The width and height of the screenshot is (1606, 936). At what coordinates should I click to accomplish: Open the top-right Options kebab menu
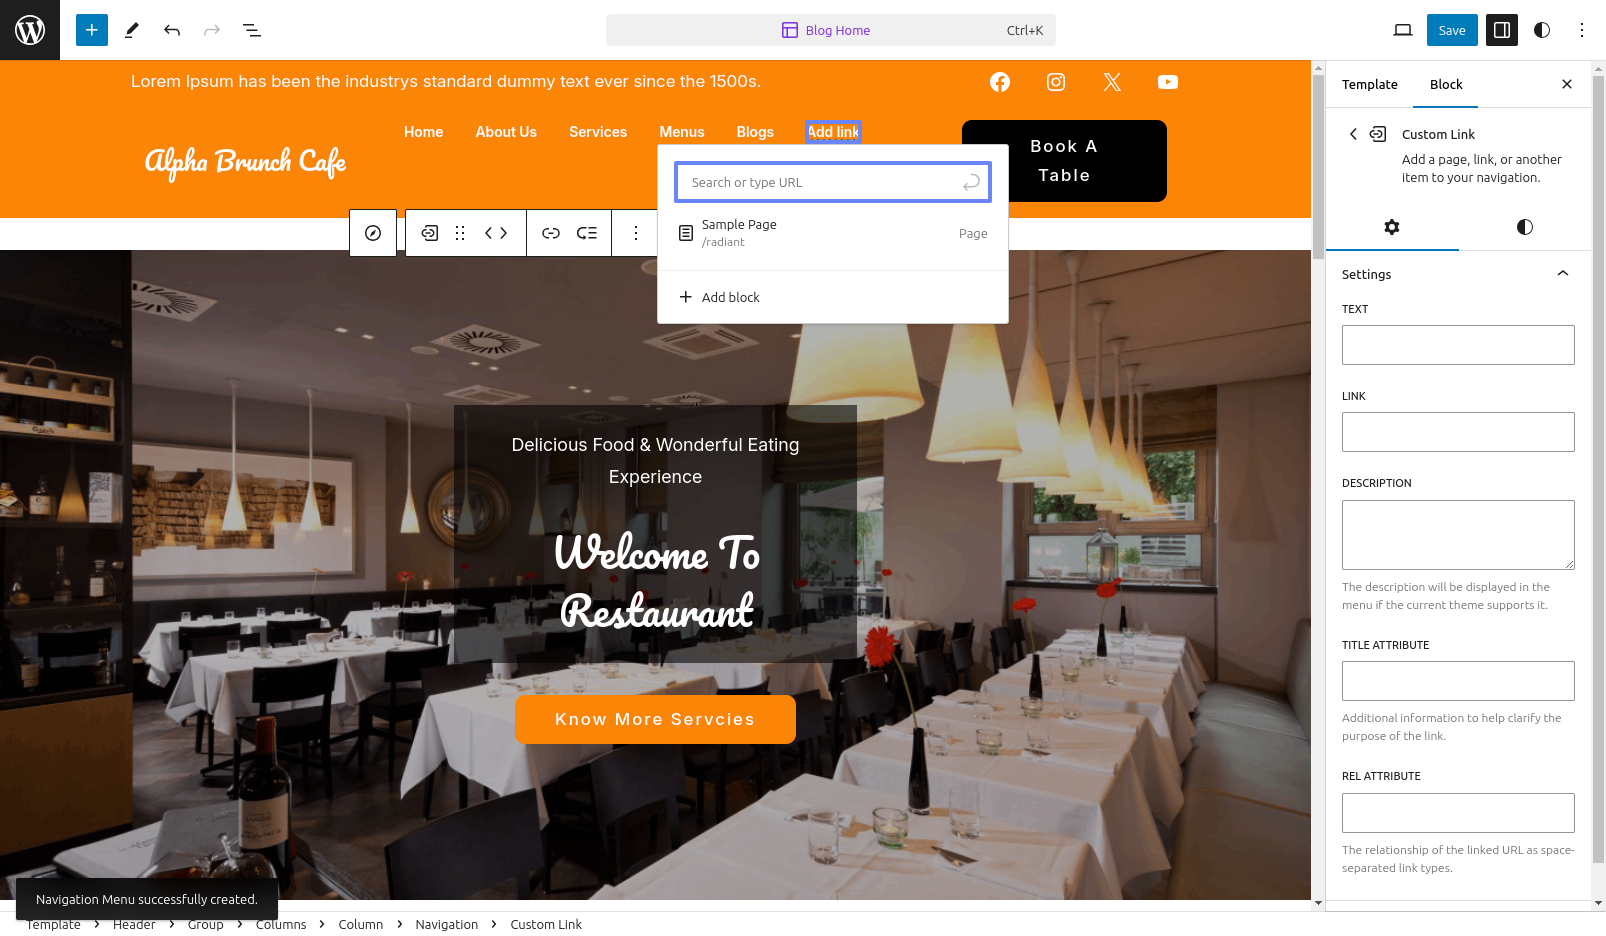point(1582,30)
